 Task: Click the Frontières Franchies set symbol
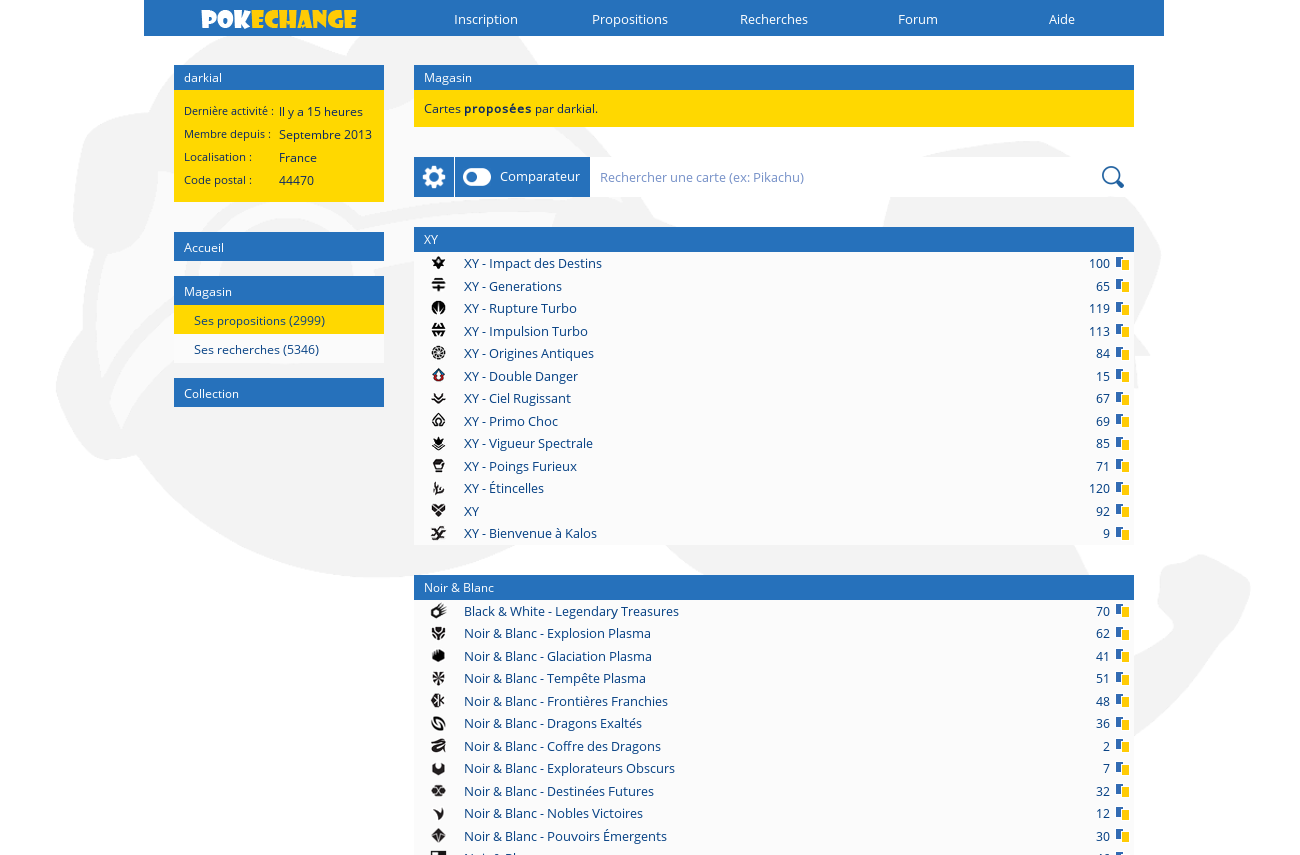click(438, 701)
